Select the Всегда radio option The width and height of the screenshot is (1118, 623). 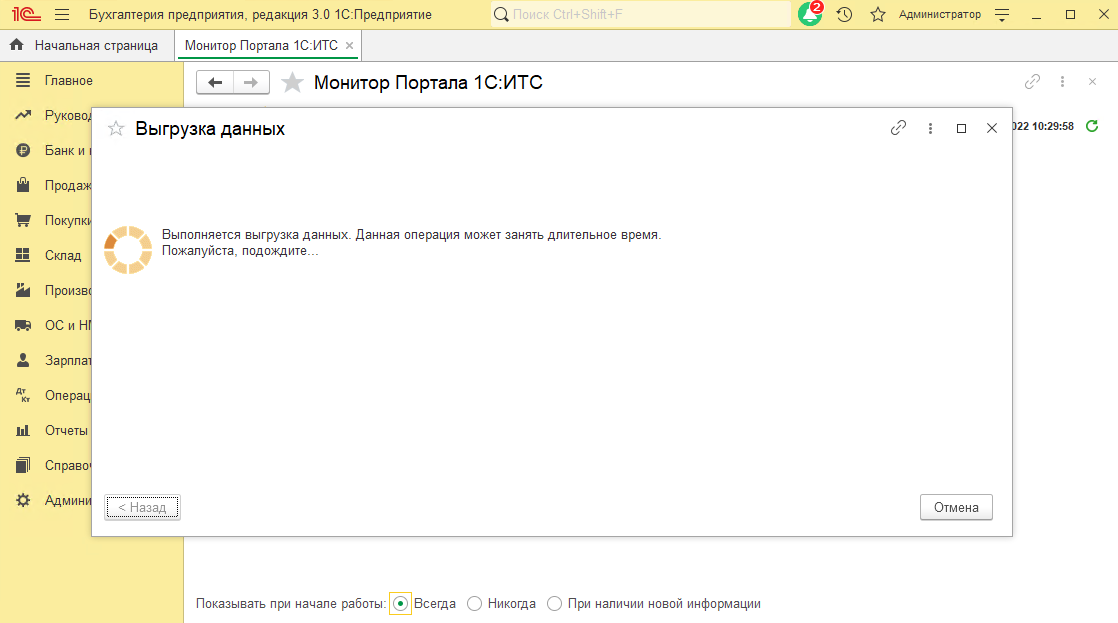click(401, 603)
